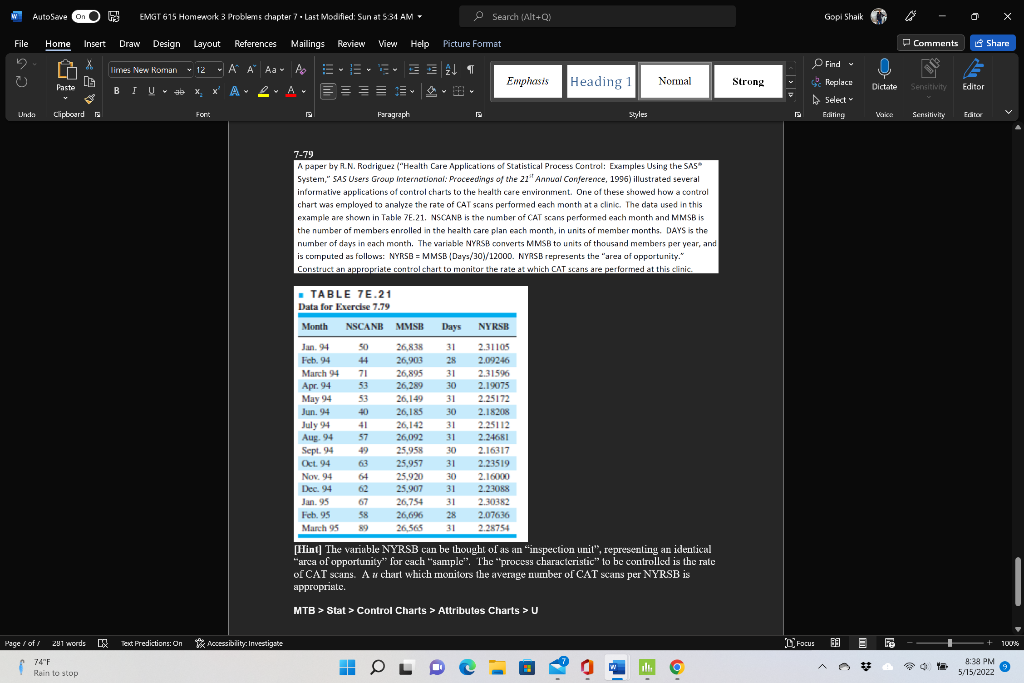The image size is (1024, 683).
Task: Switch to Web Layout view
Action: [x=889, y=643]
